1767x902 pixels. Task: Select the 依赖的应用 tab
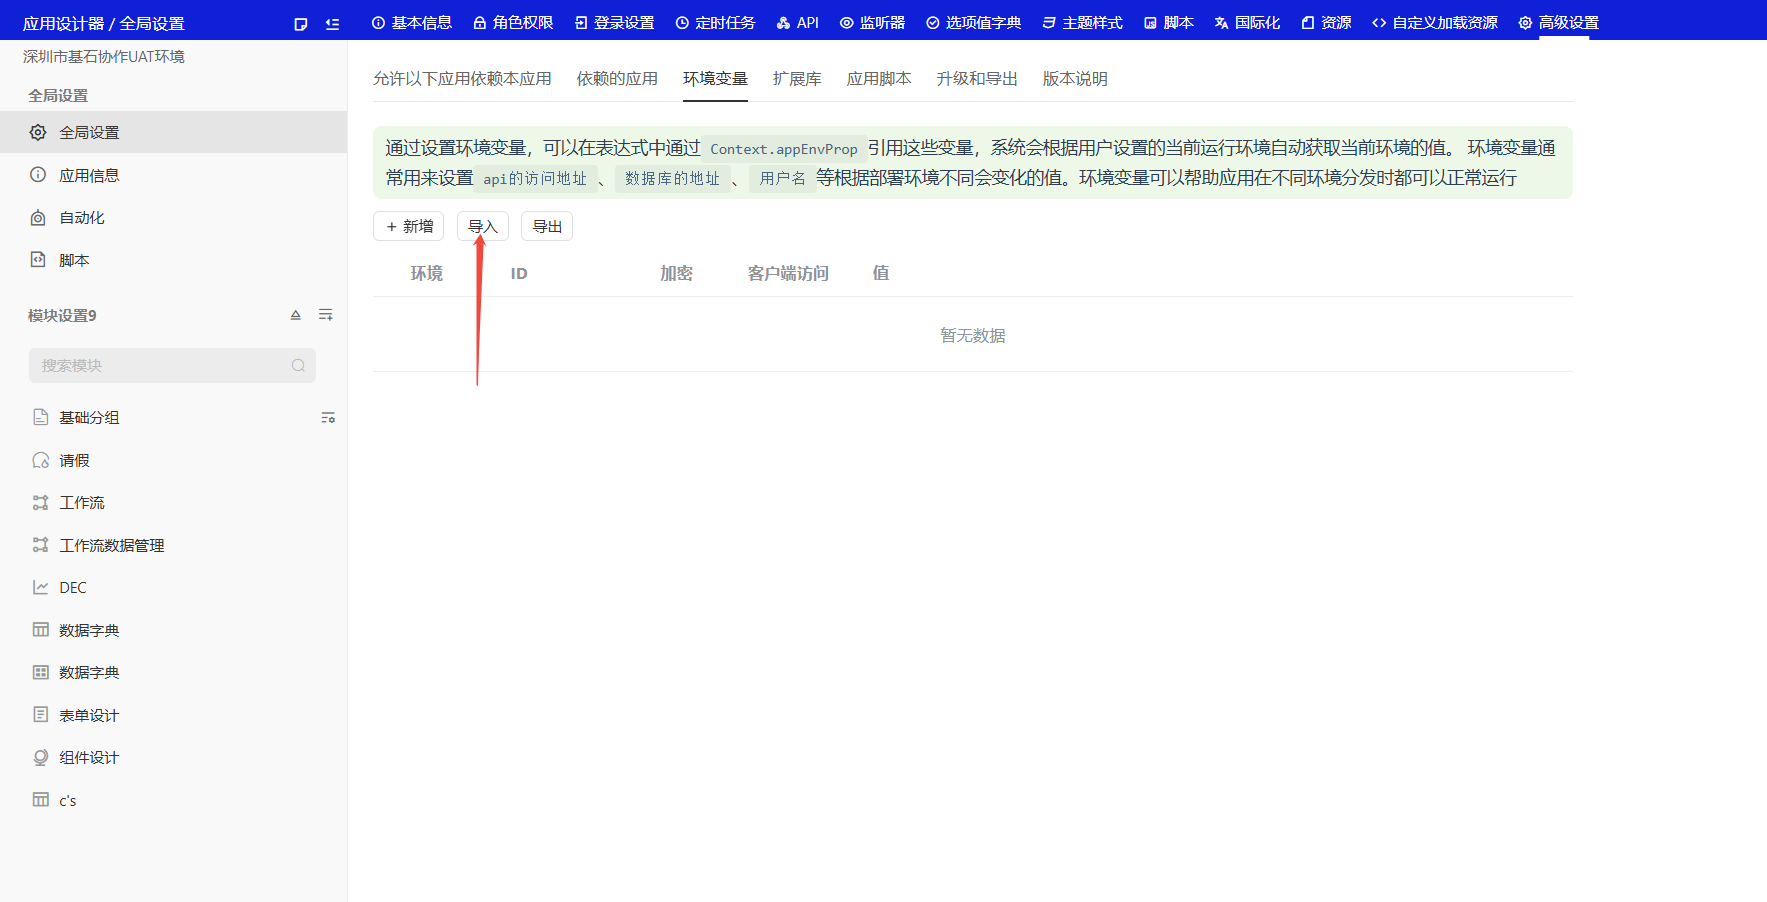(x=617, y=79)
